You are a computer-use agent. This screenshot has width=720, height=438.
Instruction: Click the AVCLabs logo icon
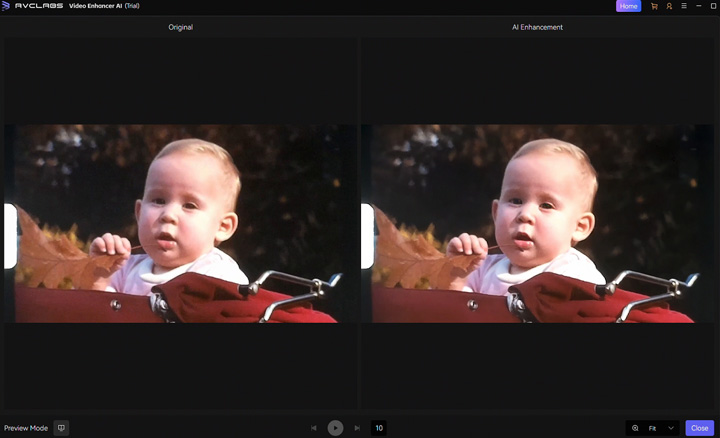coord(6,6)
